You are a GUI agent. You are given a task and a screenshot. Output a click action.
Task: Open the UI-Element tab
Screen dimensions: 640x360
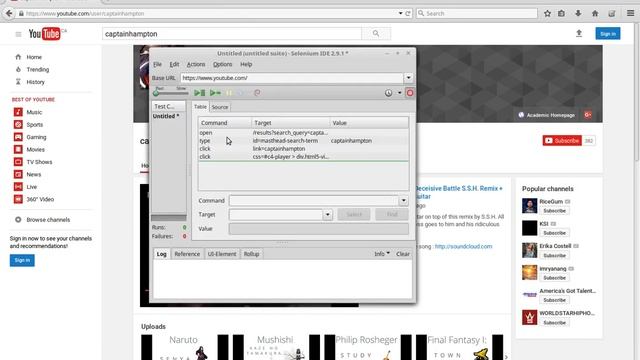[x=222, y=254]
